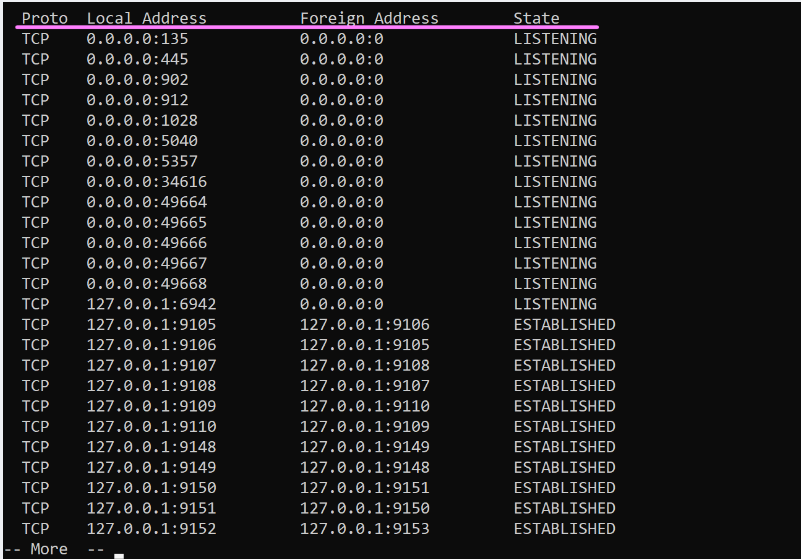Image resolution: width=801 pixels, height=559 pixels.
Task: Click ESTABLISHED state on 127.0.0.1:9152 row
Action: coord(564,529)
